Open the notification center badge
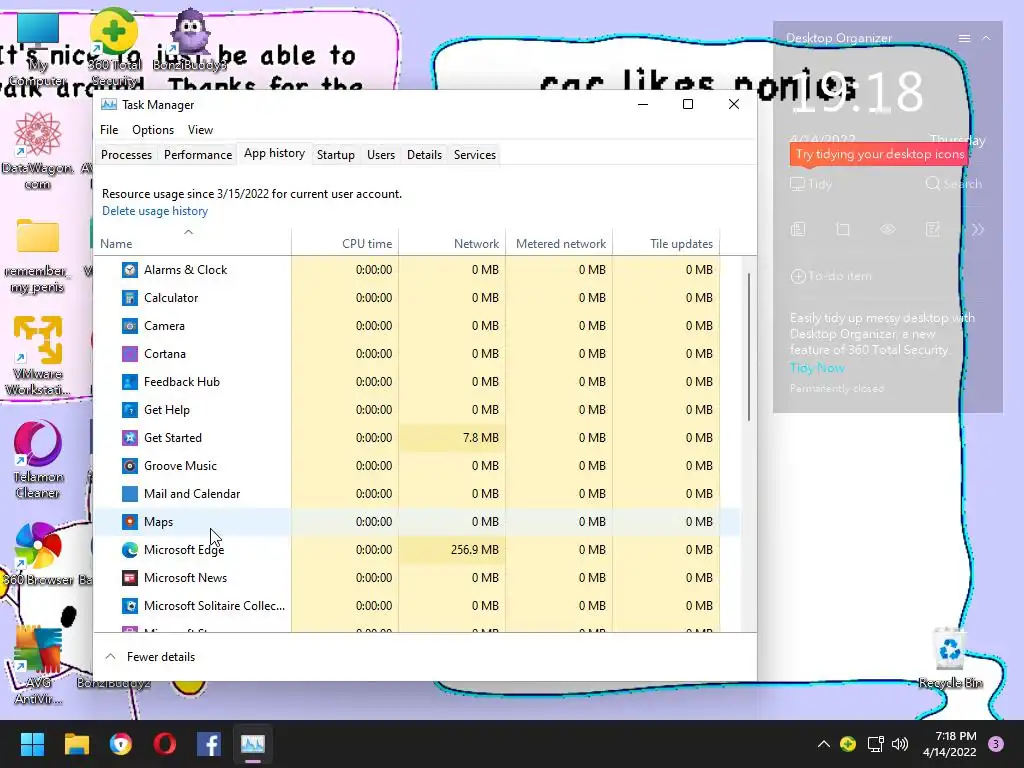Viewport: 1024px width, 768px height. coord(995,744)
